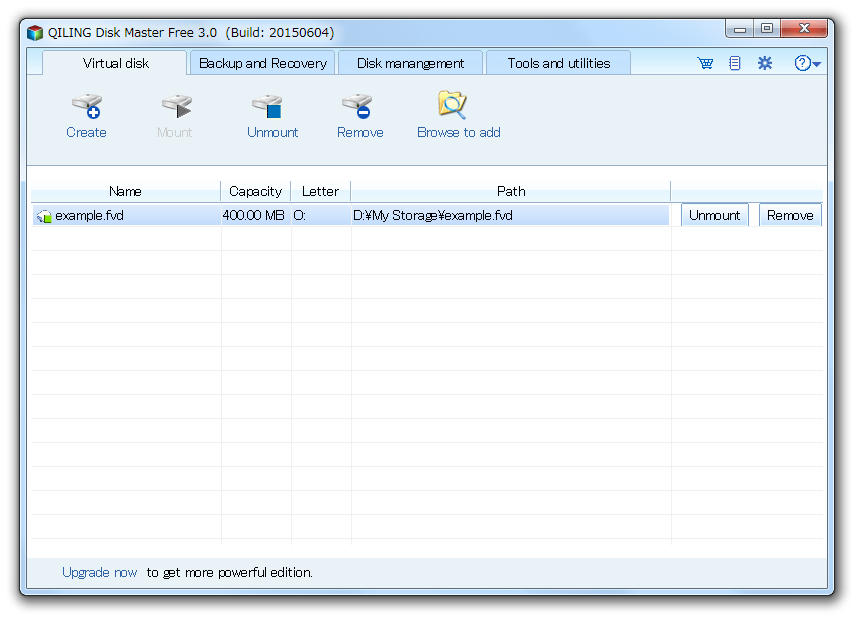This screenshot has width=857, height=620.
Task: Click the Remove toolbar icon
Action: tap(357, 106)
